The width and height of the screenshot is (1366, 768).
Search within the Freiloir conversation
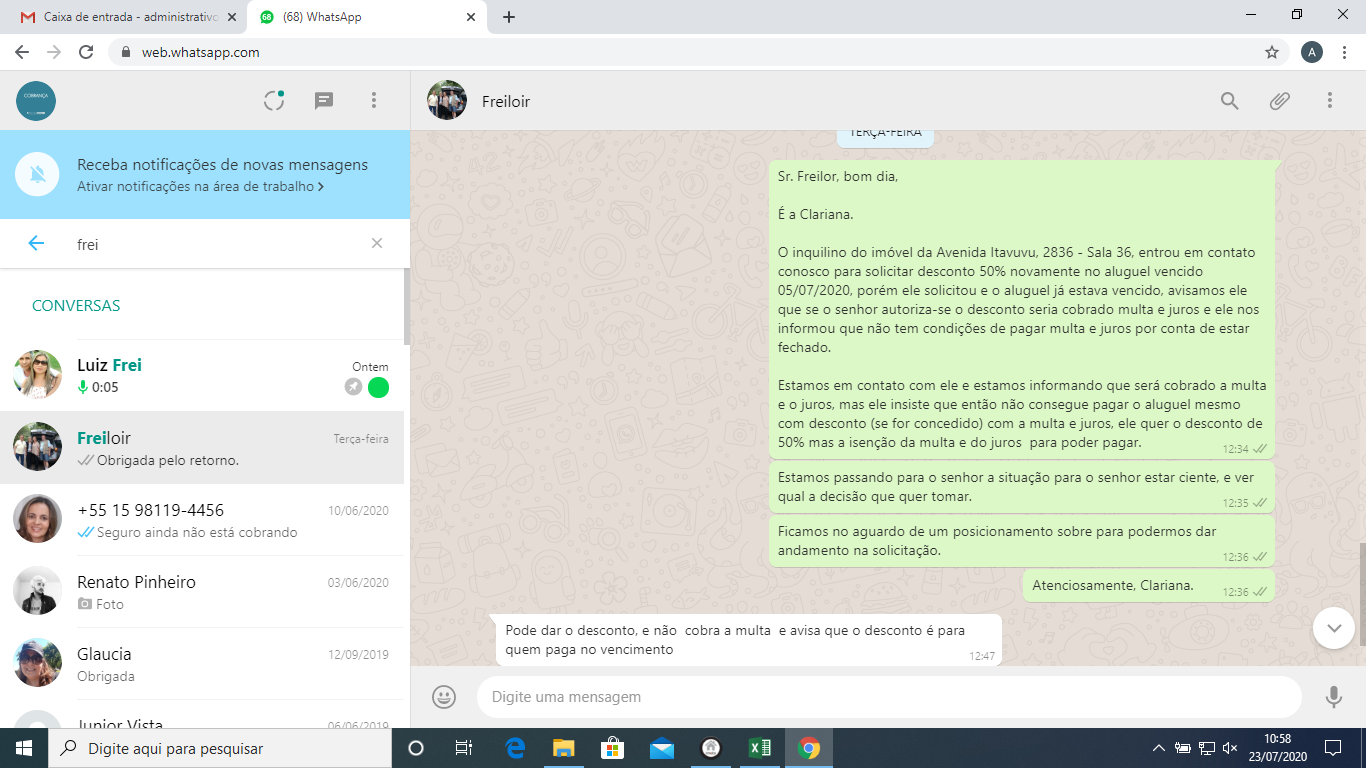coord(1230,100)
